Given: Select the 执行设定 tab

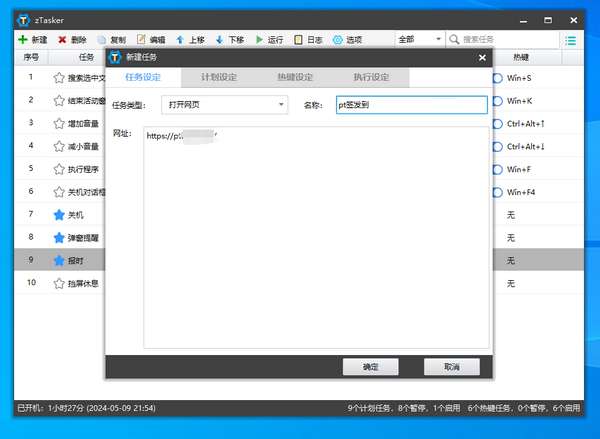Looking at the screenshot, I should coord(371,77).
